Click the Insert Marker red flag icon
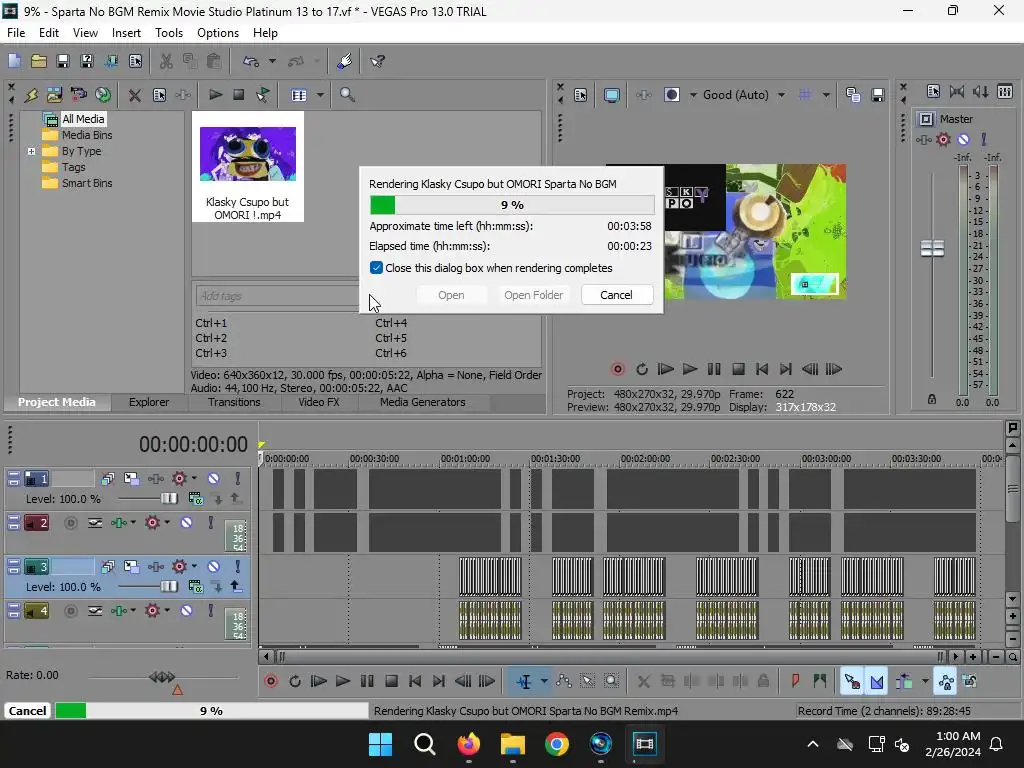The width and height of the screenshot is (1024, 768). [795, 681]
